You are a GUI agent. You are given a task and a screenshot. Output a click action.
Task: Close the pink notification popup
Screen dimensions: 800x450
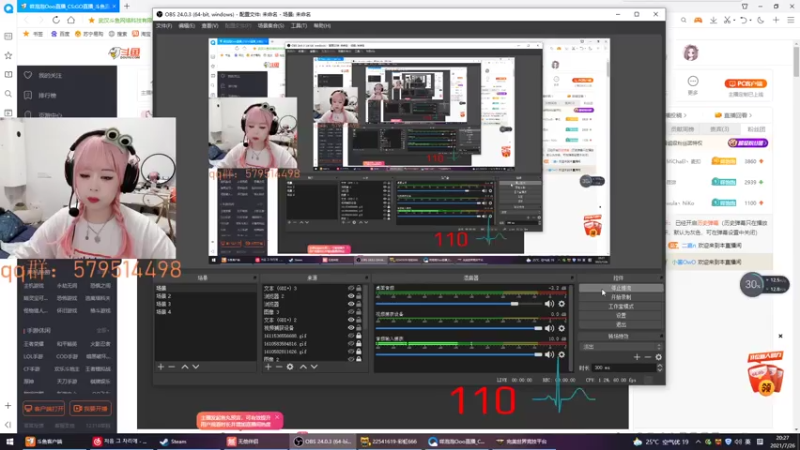[x=277, y=417]
